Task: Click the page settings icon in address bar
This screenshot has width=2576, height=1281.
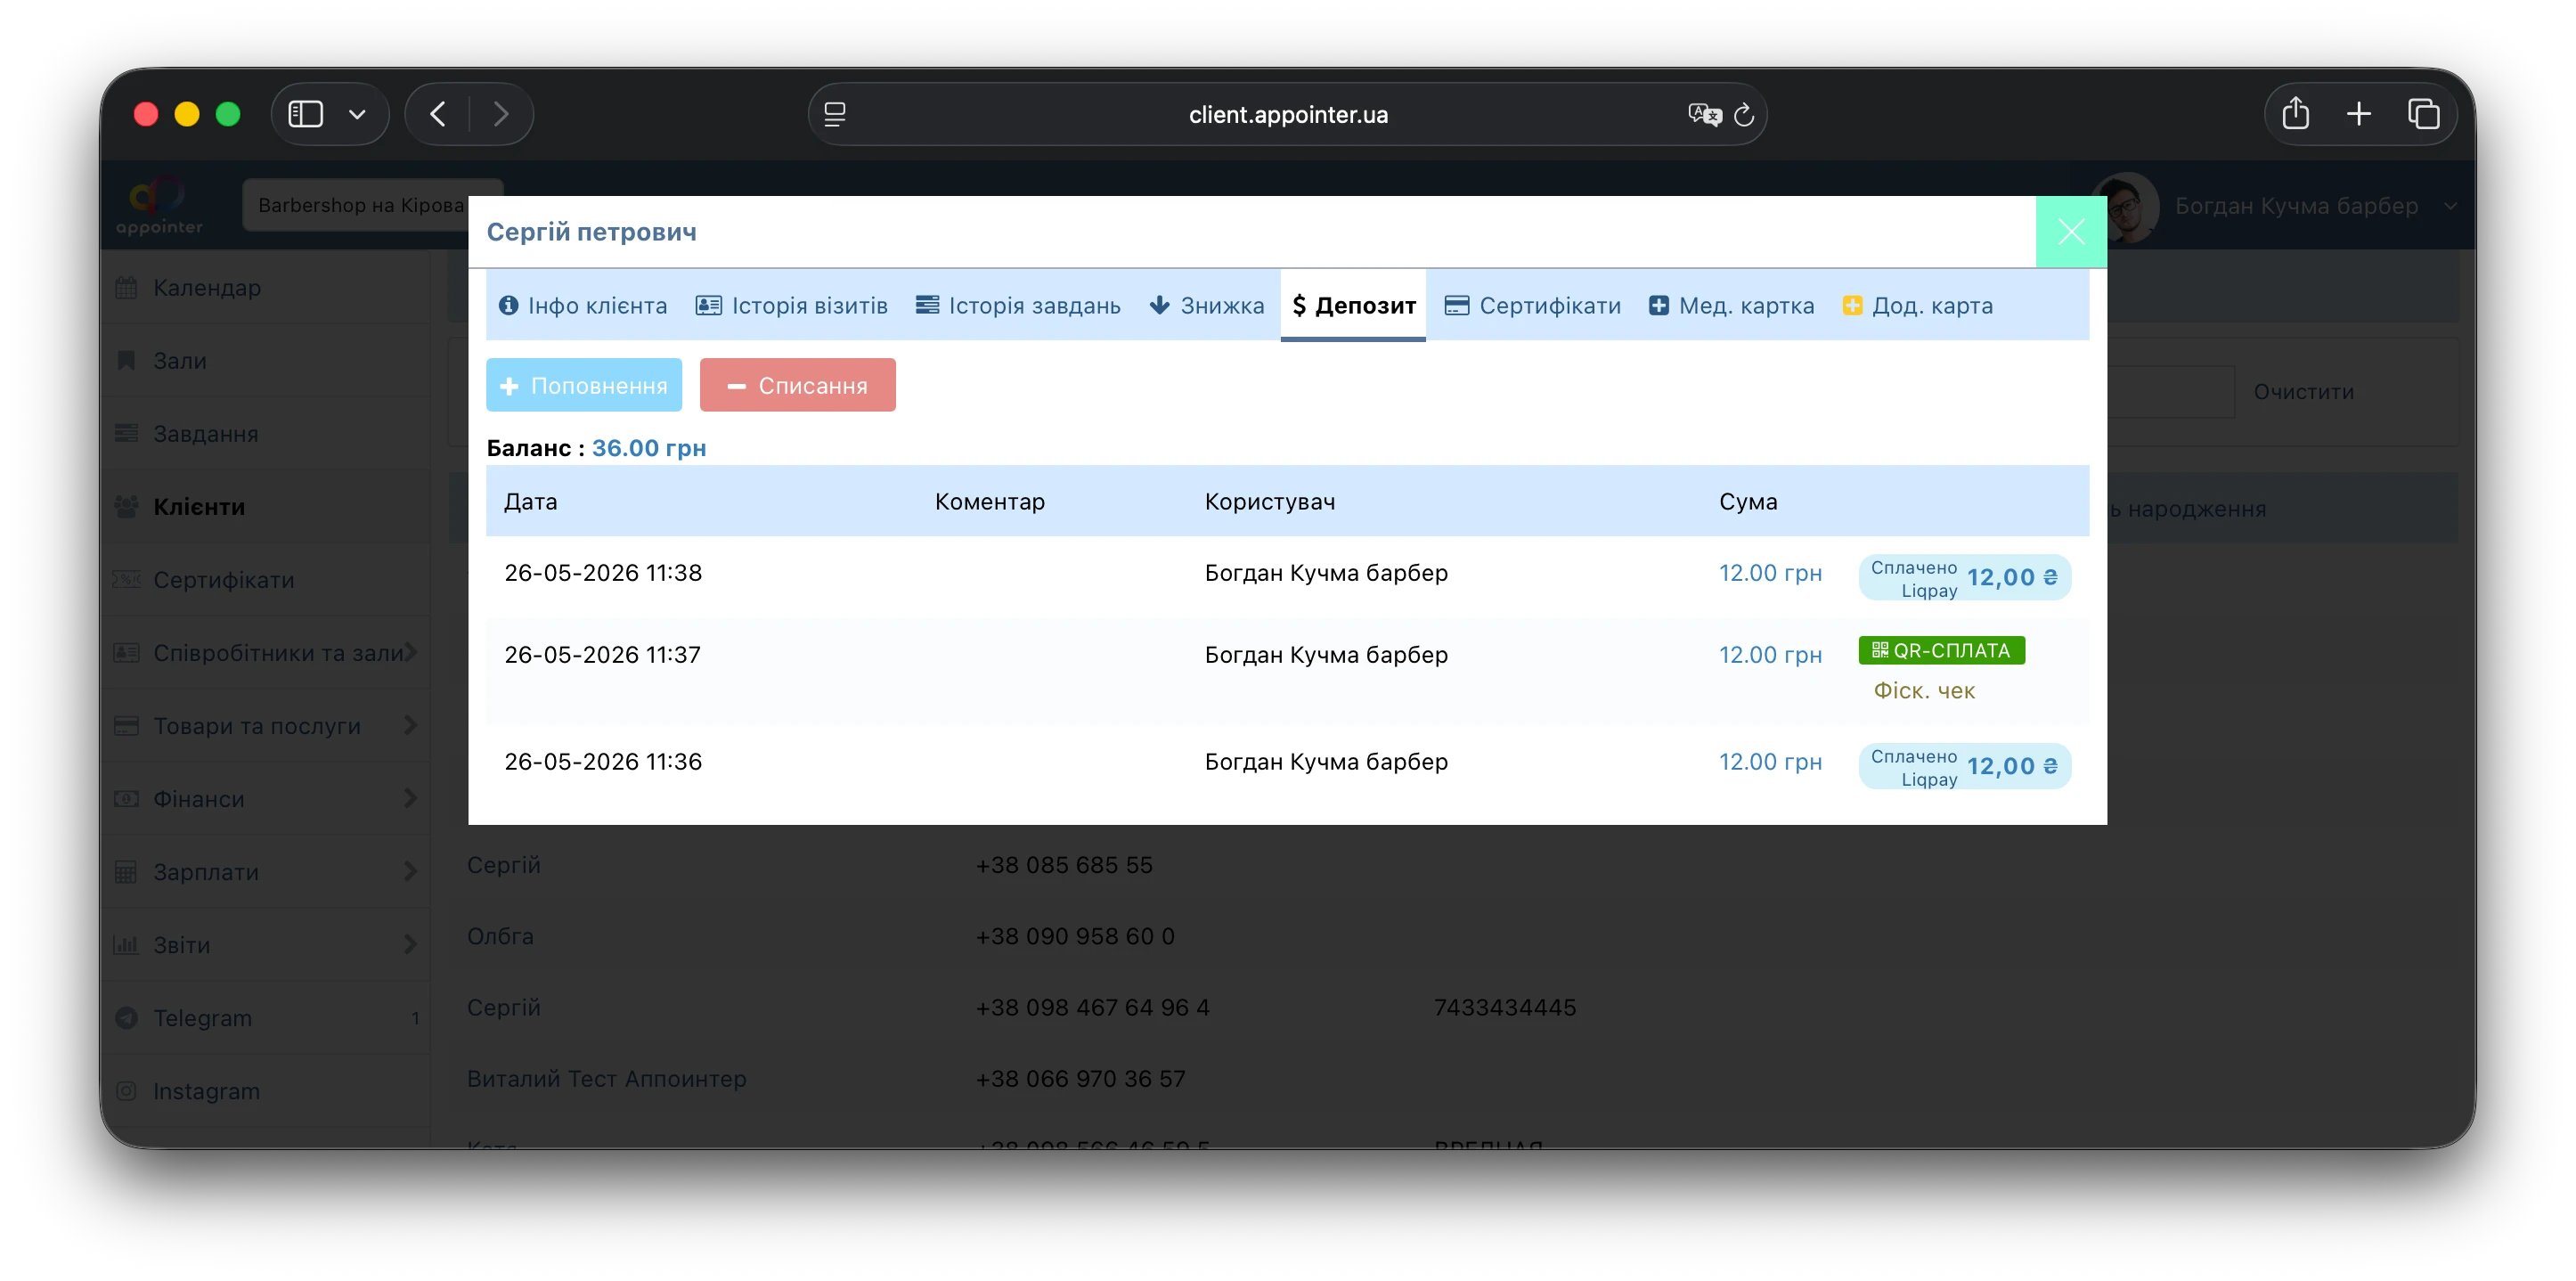Action: [835, 114]
